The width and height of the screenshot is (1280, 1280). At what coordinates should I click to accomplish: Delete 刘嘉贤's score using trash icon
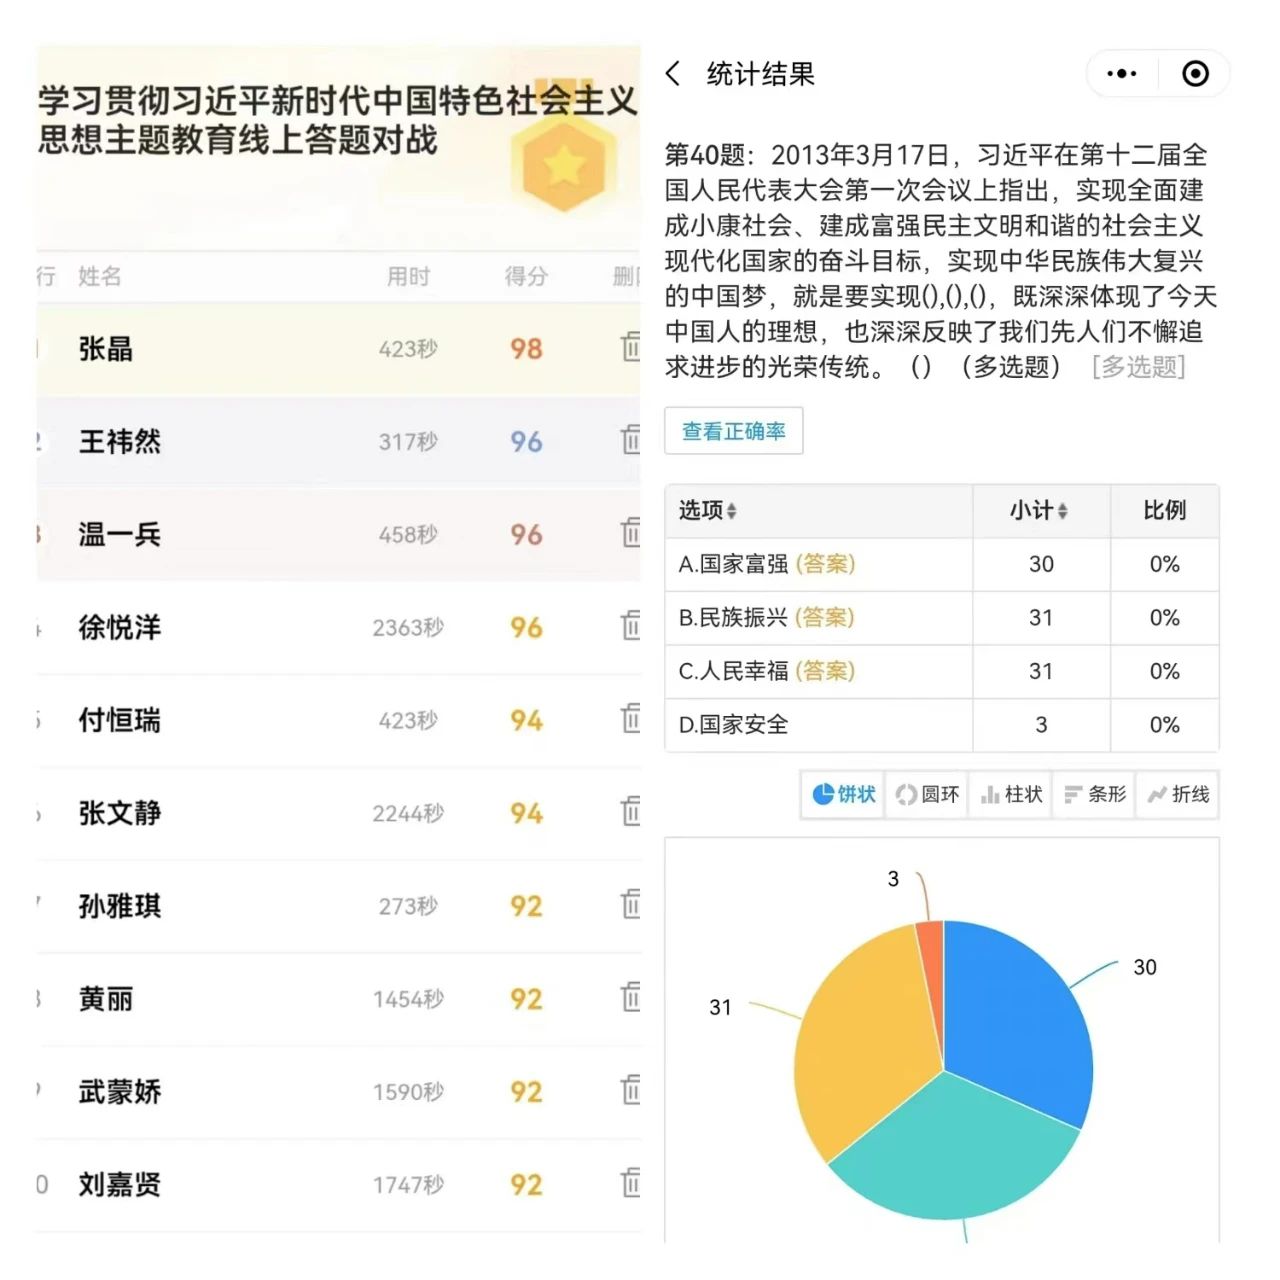click(x=631, y=1183)
